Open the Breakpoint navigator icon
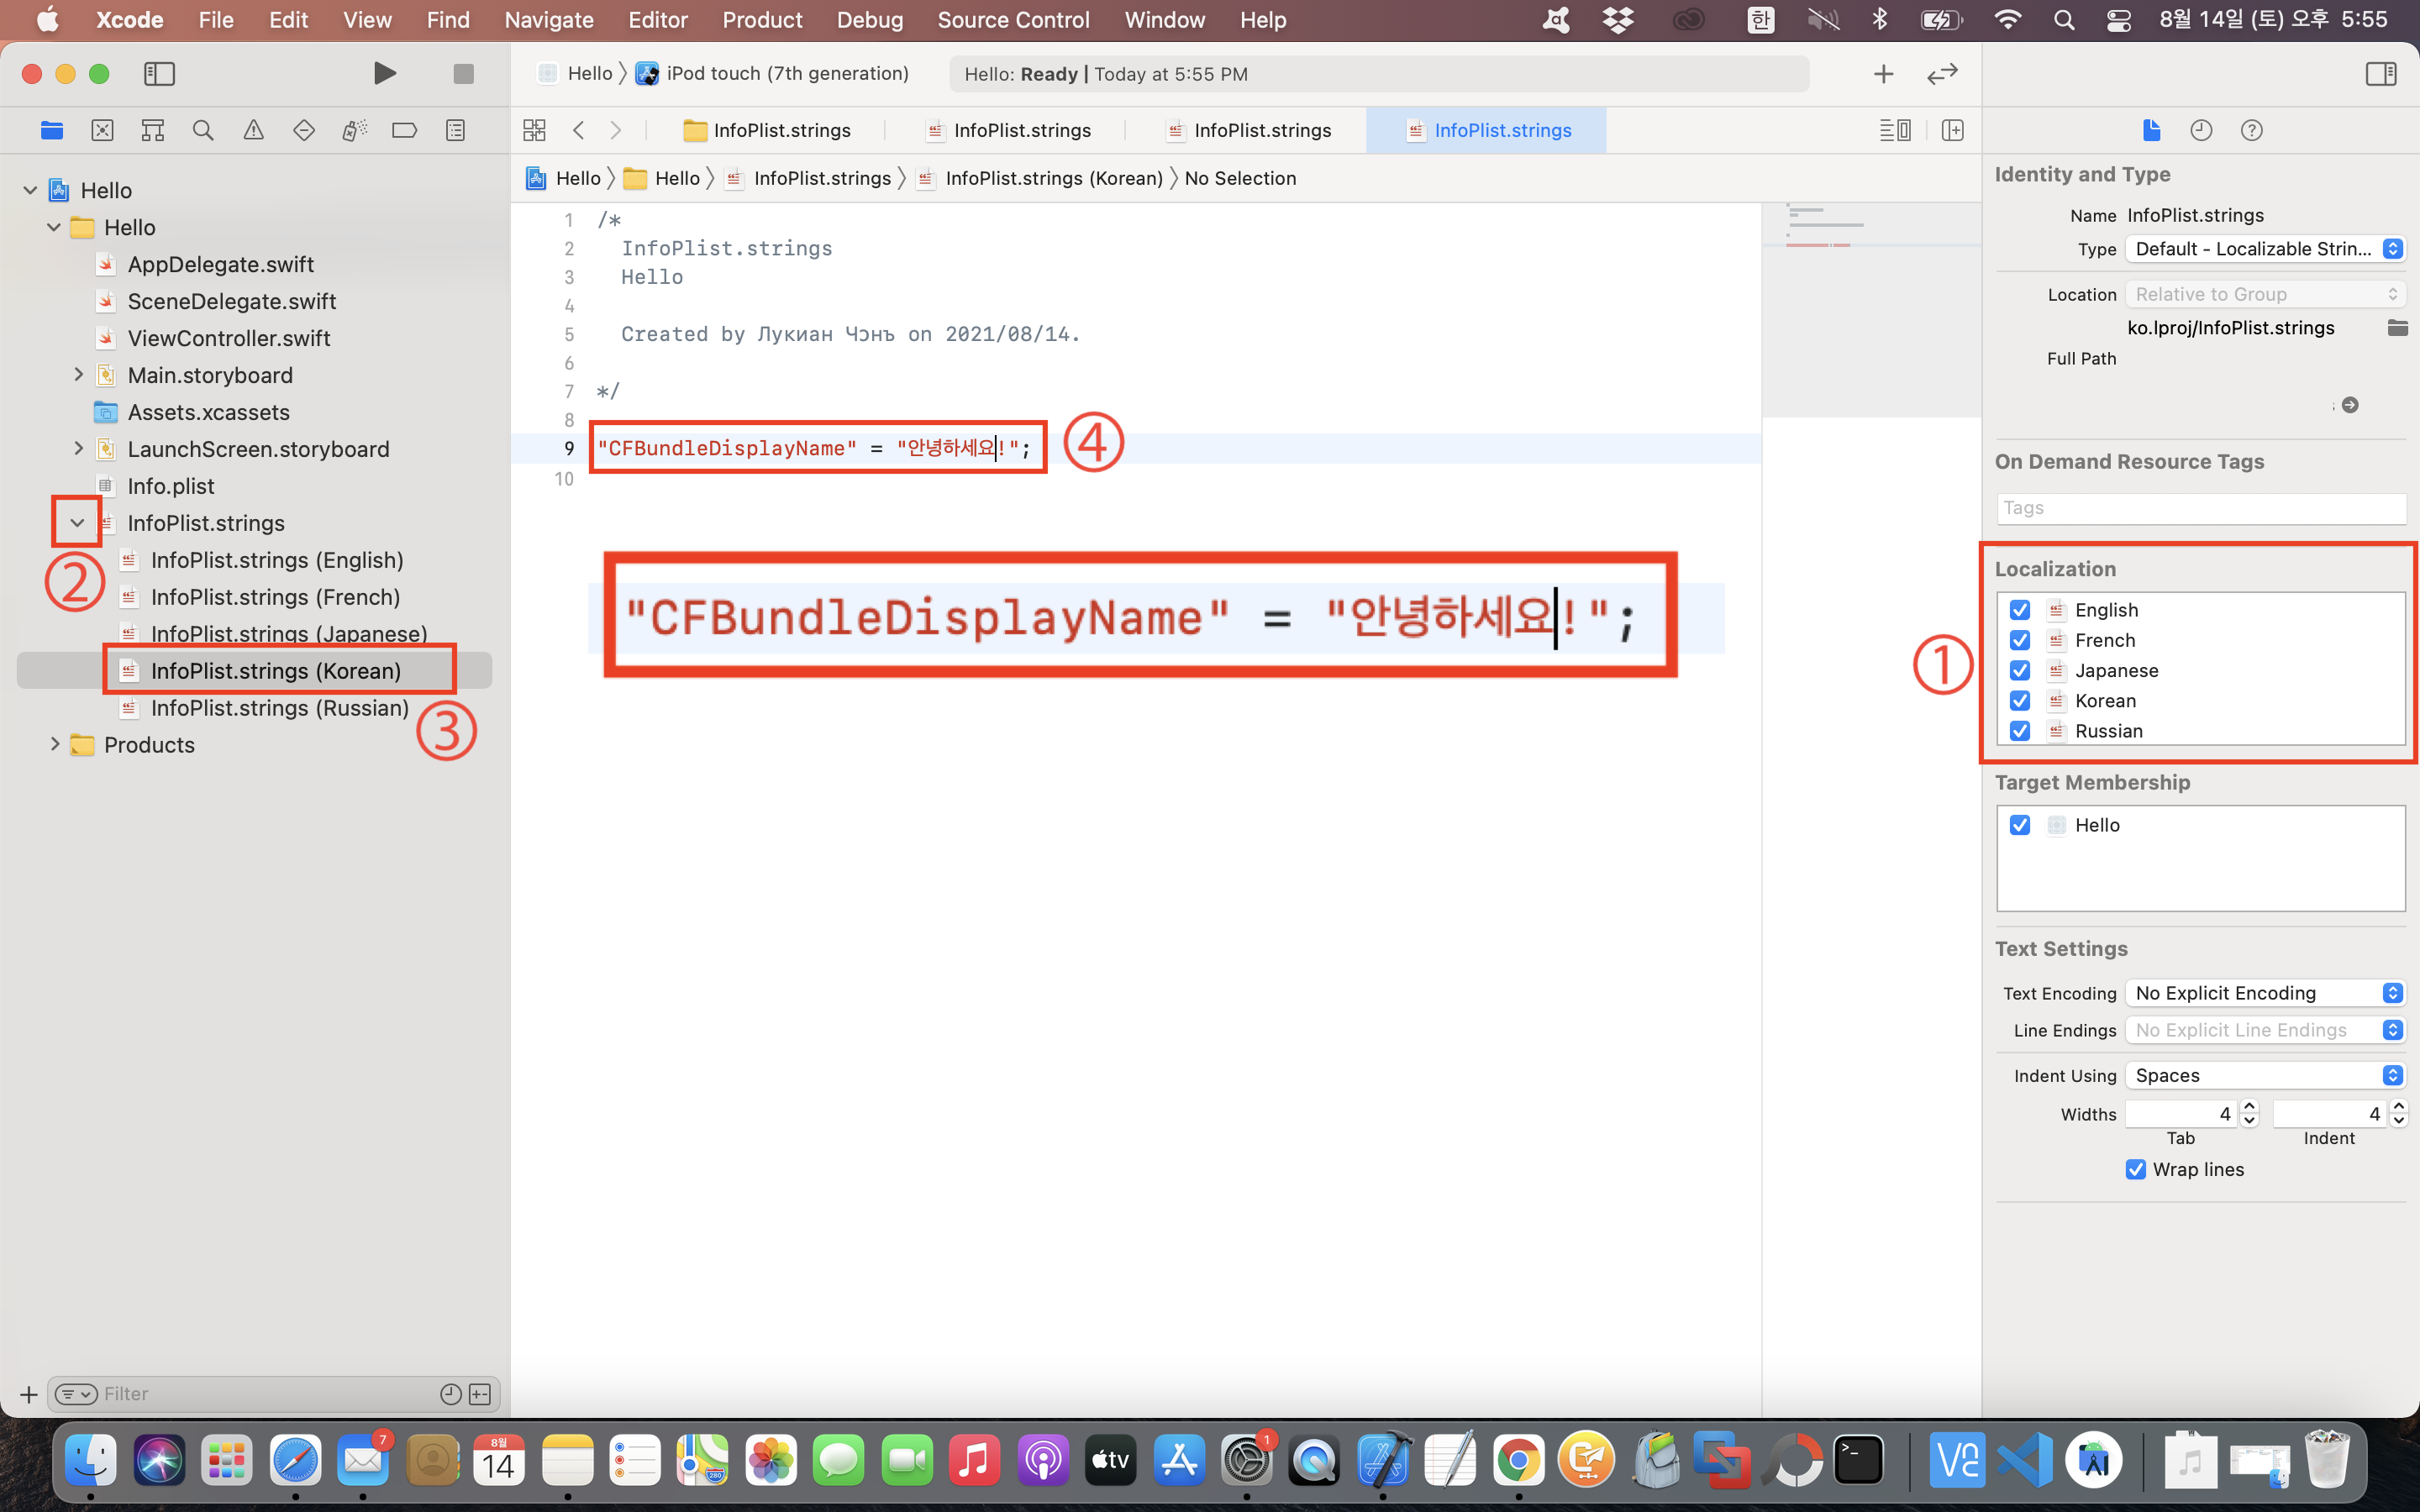This screenshot has height=1512, width=2420. point(404,130)
